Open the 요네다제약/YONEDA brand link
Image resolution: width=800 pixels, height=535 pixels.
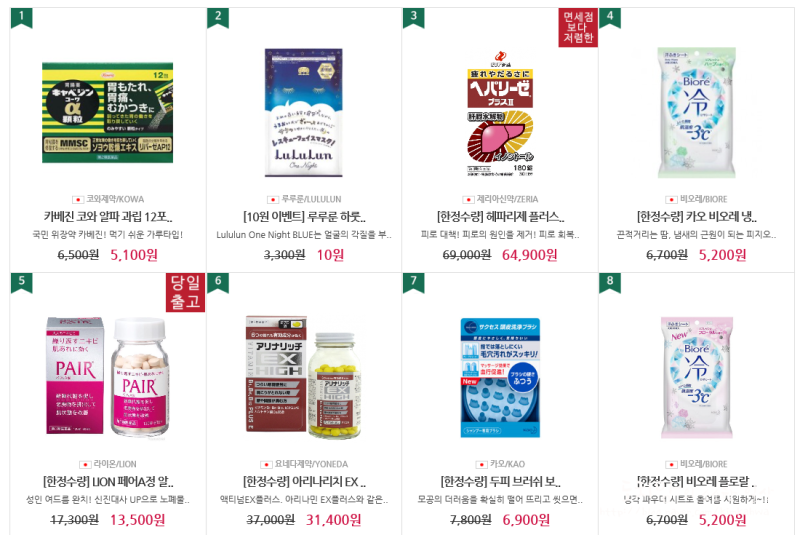[x=311, y=464]
